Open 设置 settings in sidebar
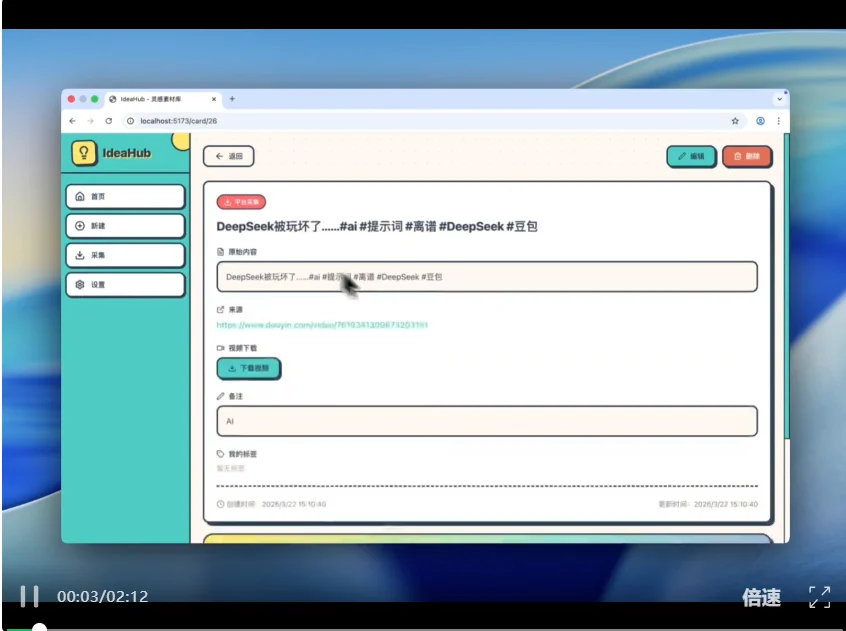Viewport: 846px width, 631px height. tap(125, 285)
